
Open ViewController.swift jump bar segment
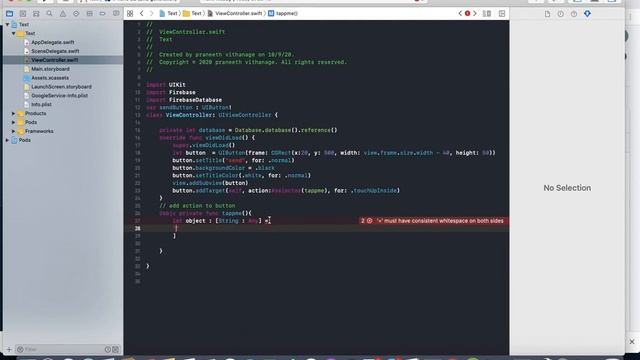(x=235, y=13)
